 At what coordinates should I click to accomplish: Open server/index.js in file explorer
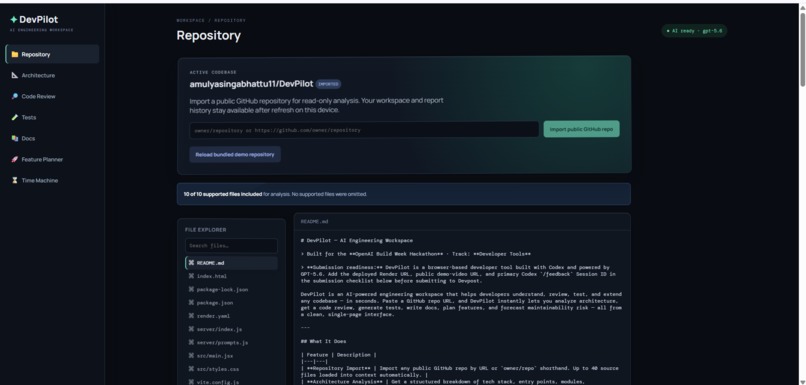coord(231,329)
